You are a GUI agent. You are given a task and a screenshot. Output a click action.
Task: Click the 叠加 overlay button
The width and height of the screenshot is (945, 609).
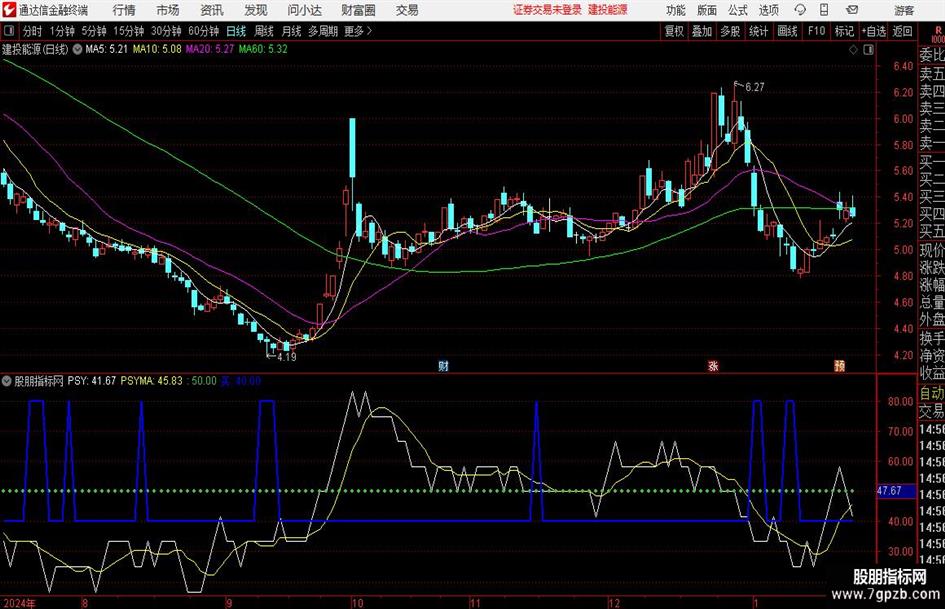click(702, 31)
